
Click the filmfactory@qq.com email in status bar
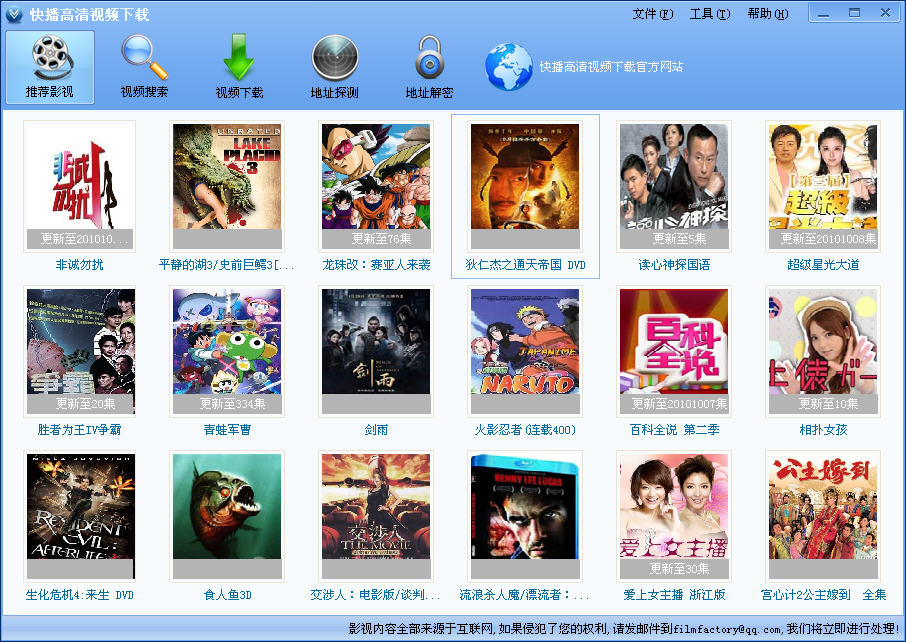pyautogui.click(x=727, y=629)
